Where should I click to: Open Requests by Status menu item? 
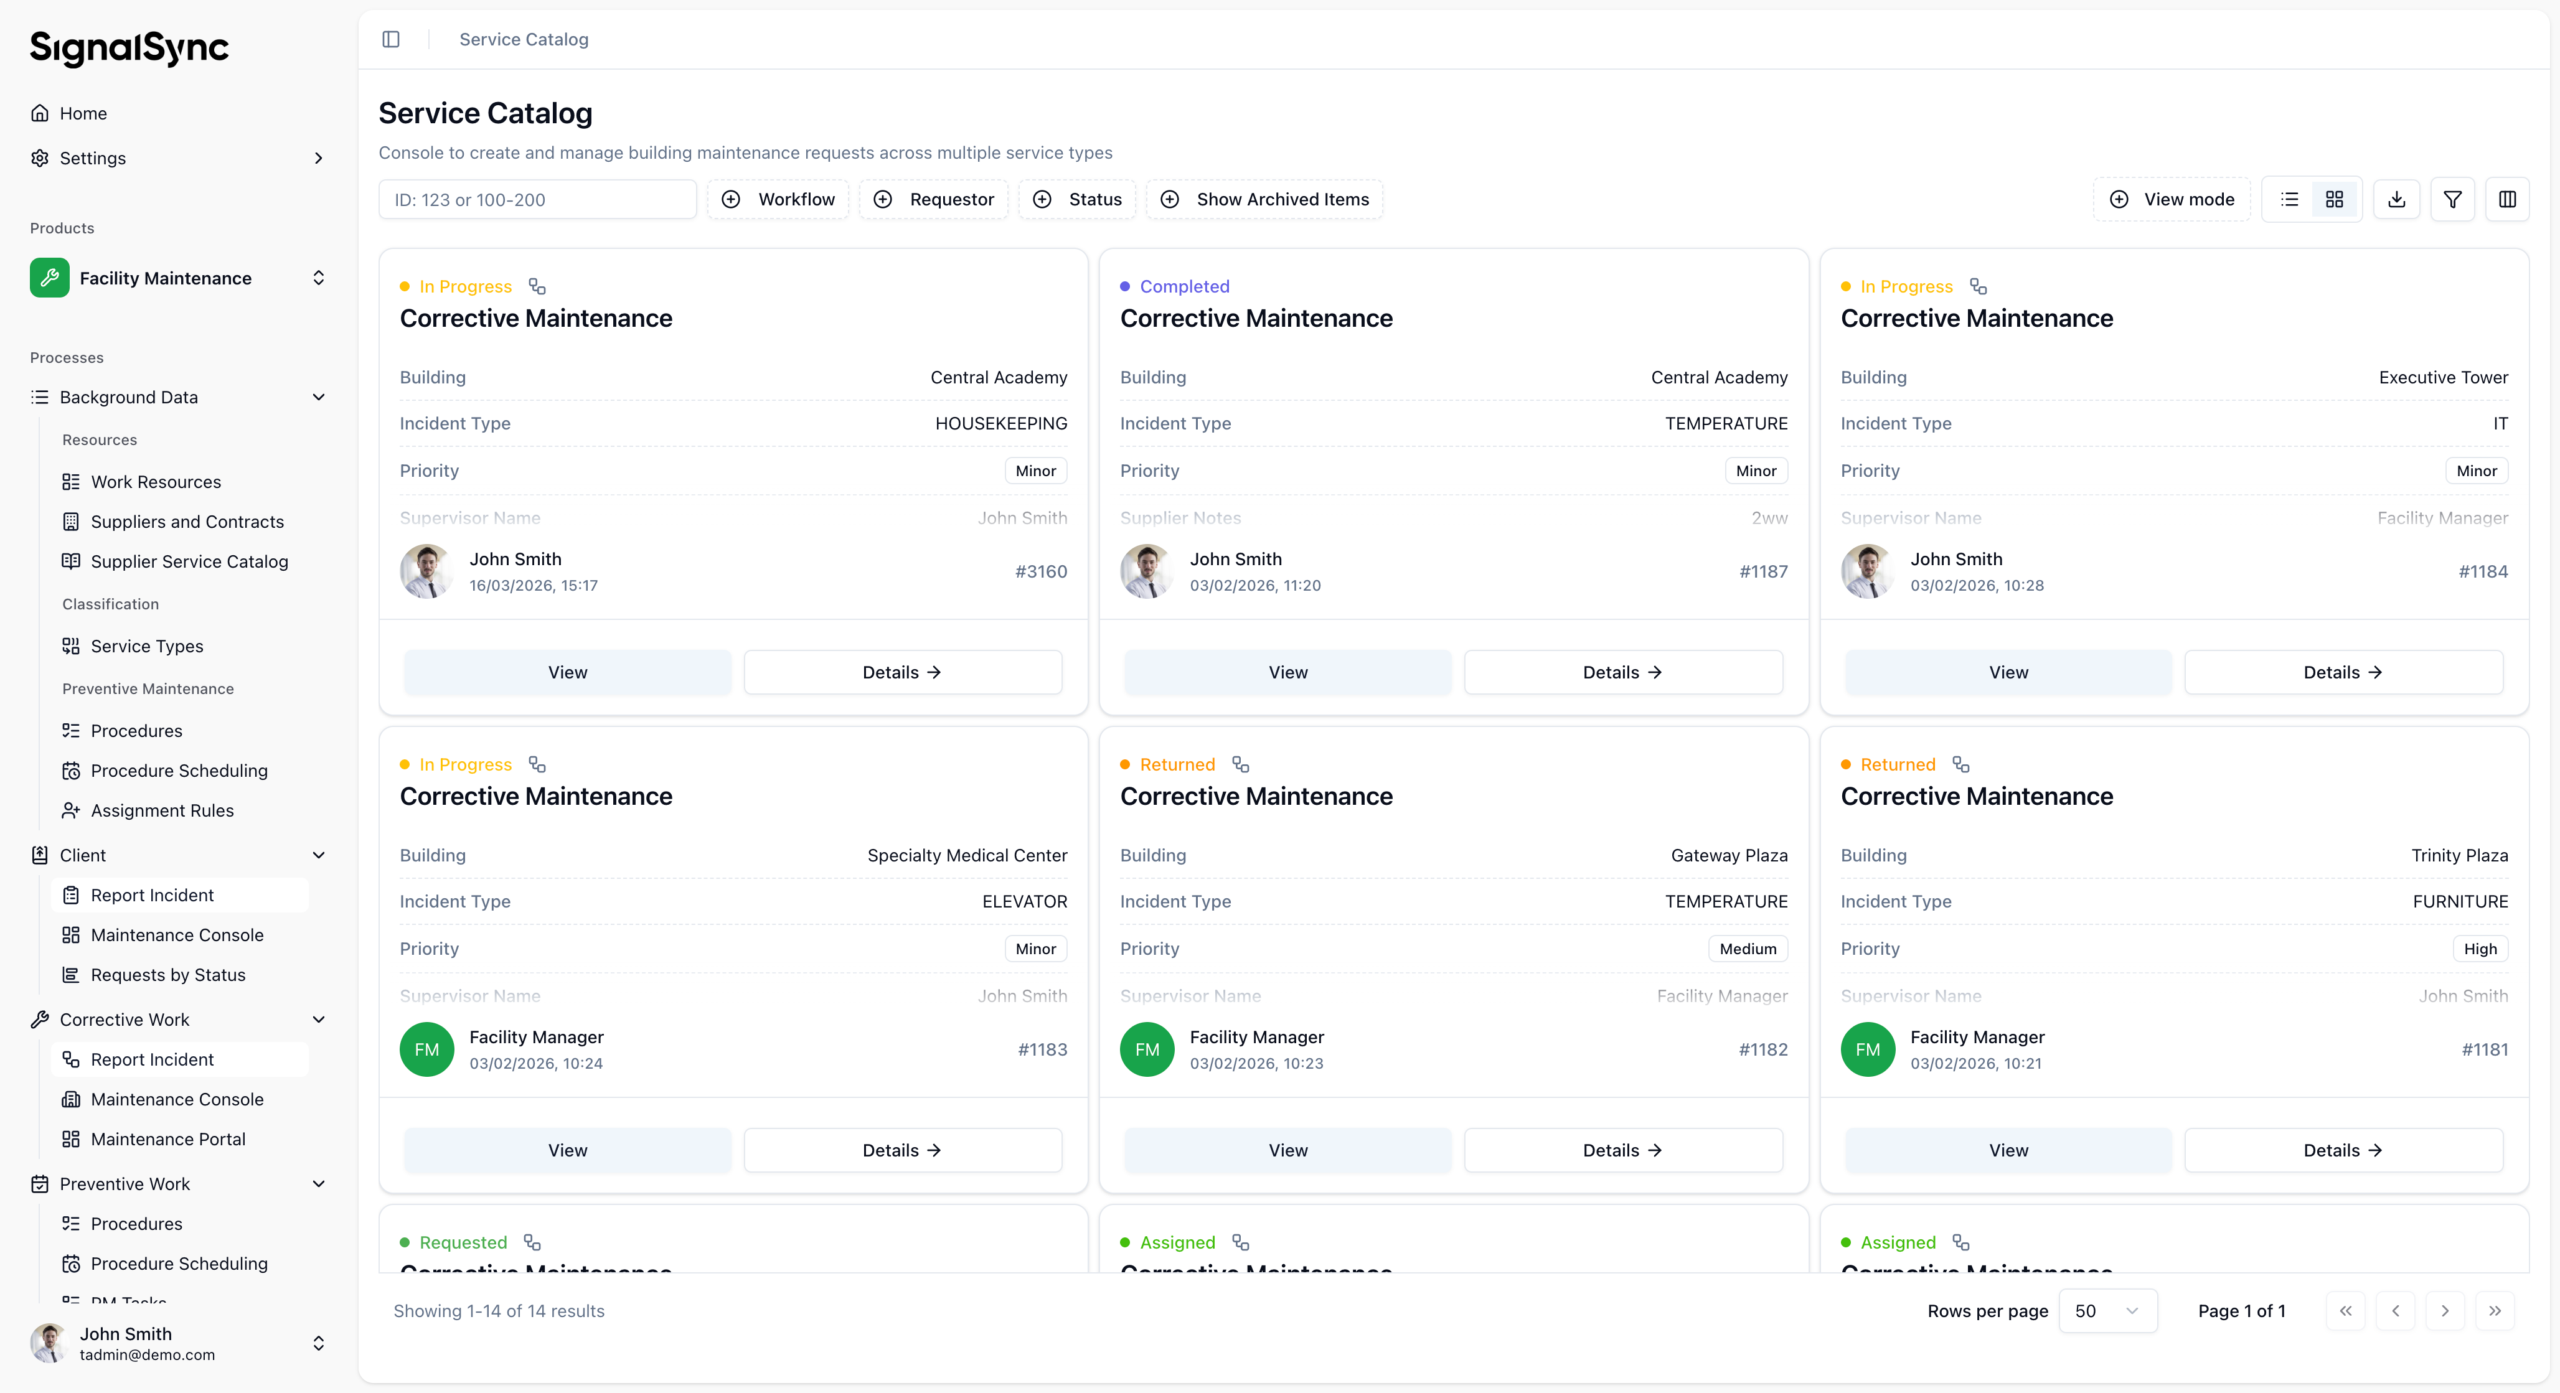pos(168,975)
